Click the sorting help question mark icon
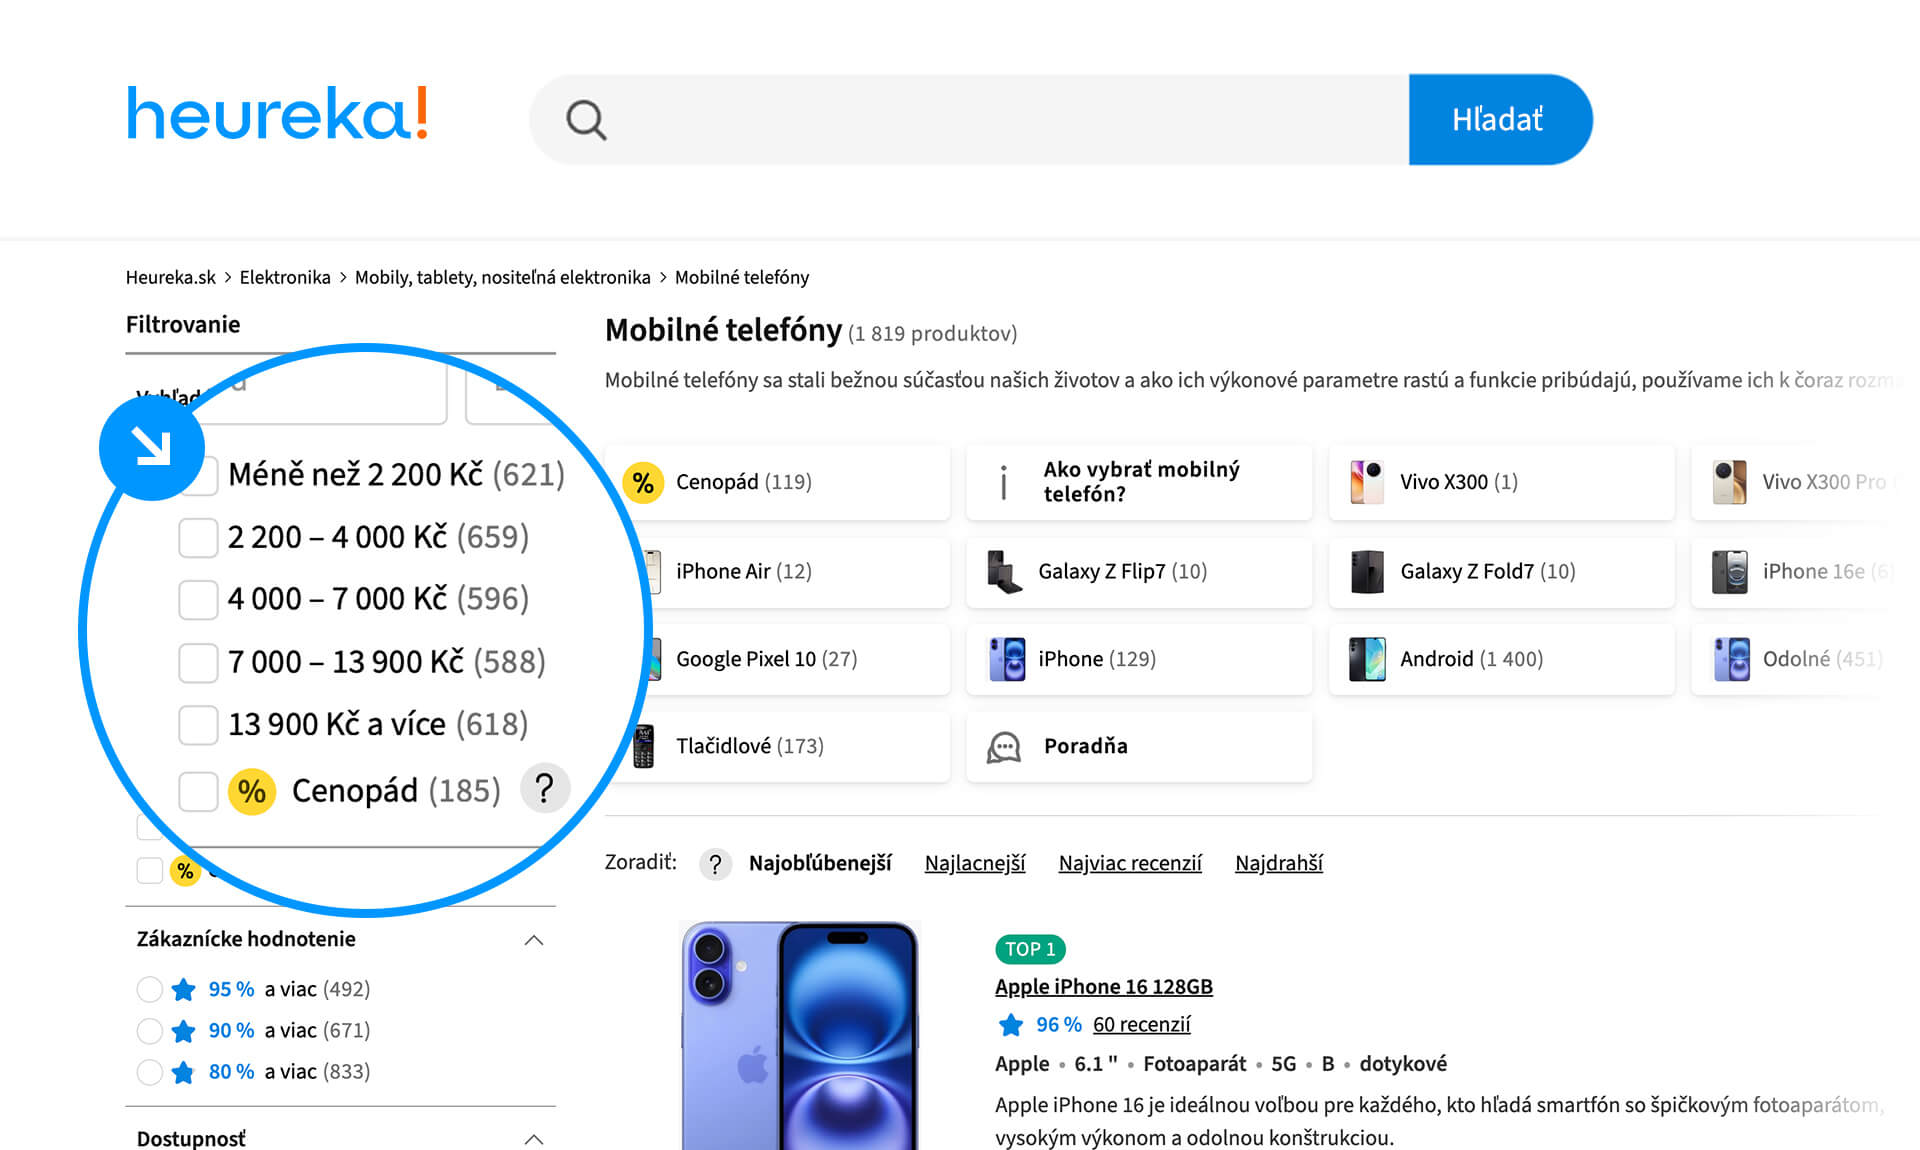The height and width of the screenshot is (1150, 1920). point(714,863)
